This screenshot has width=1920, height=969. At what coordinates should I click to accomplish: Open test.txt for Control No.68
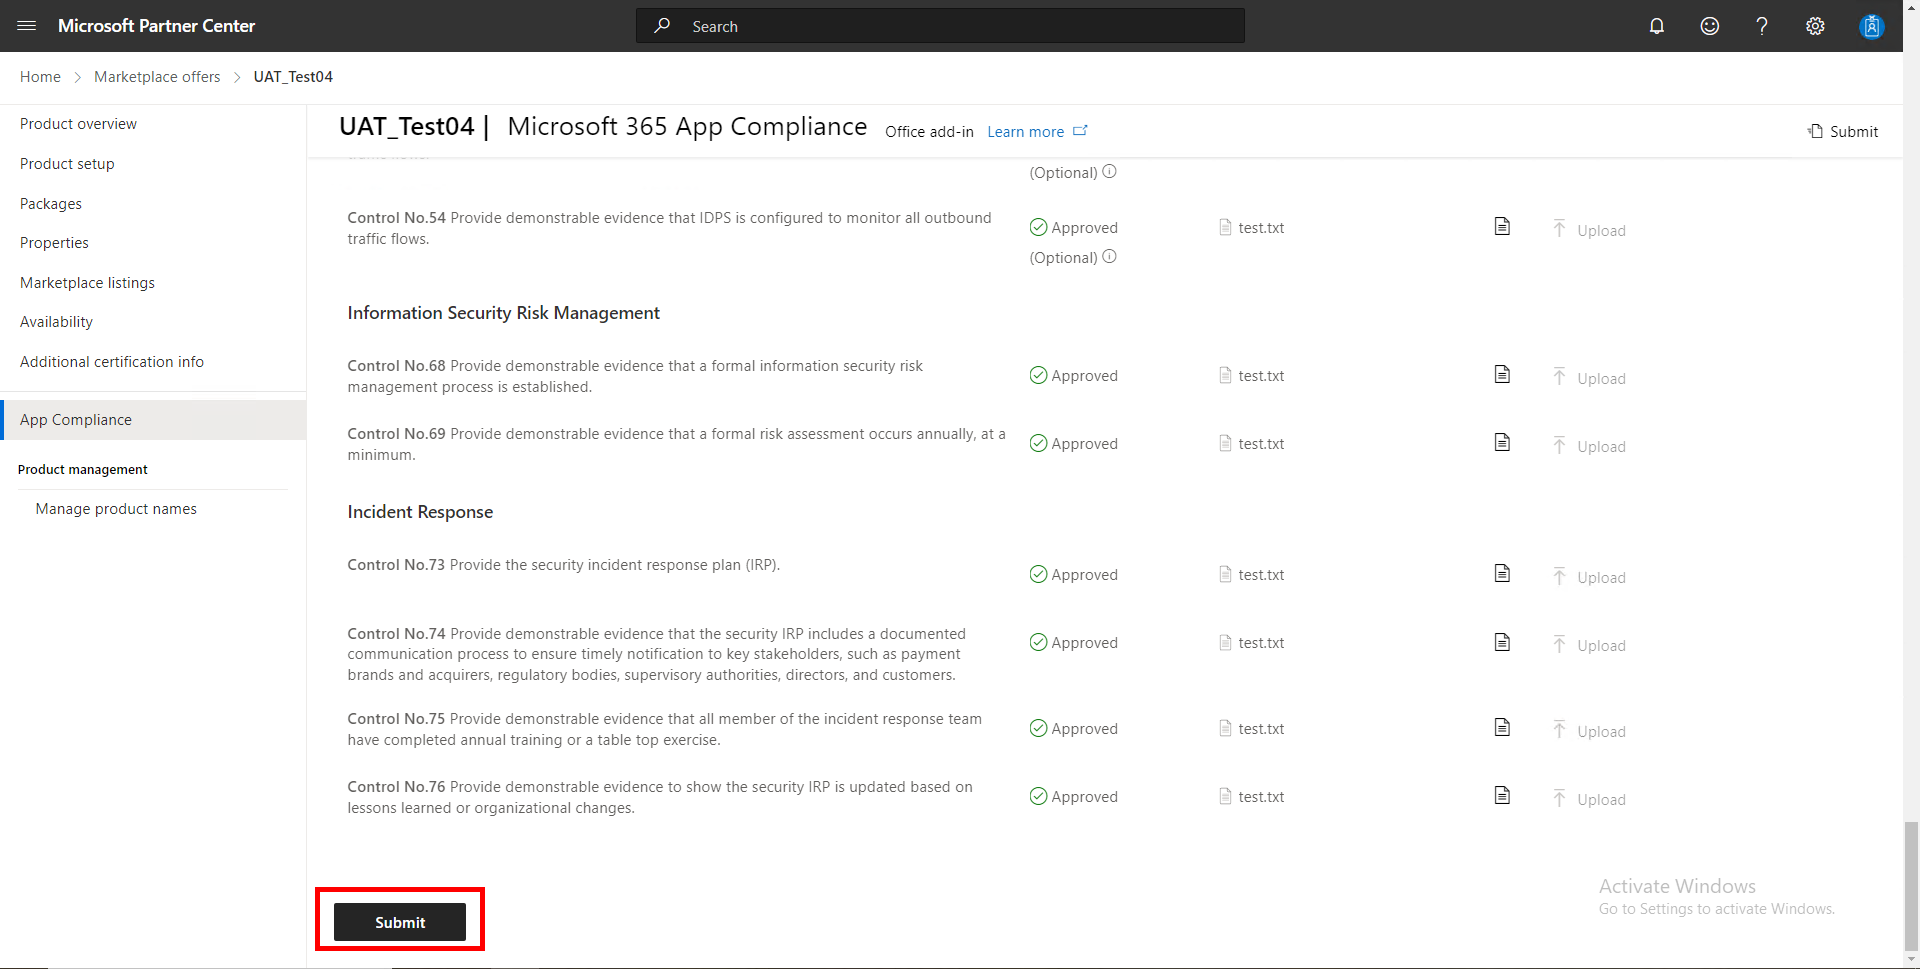point(1252,376)
